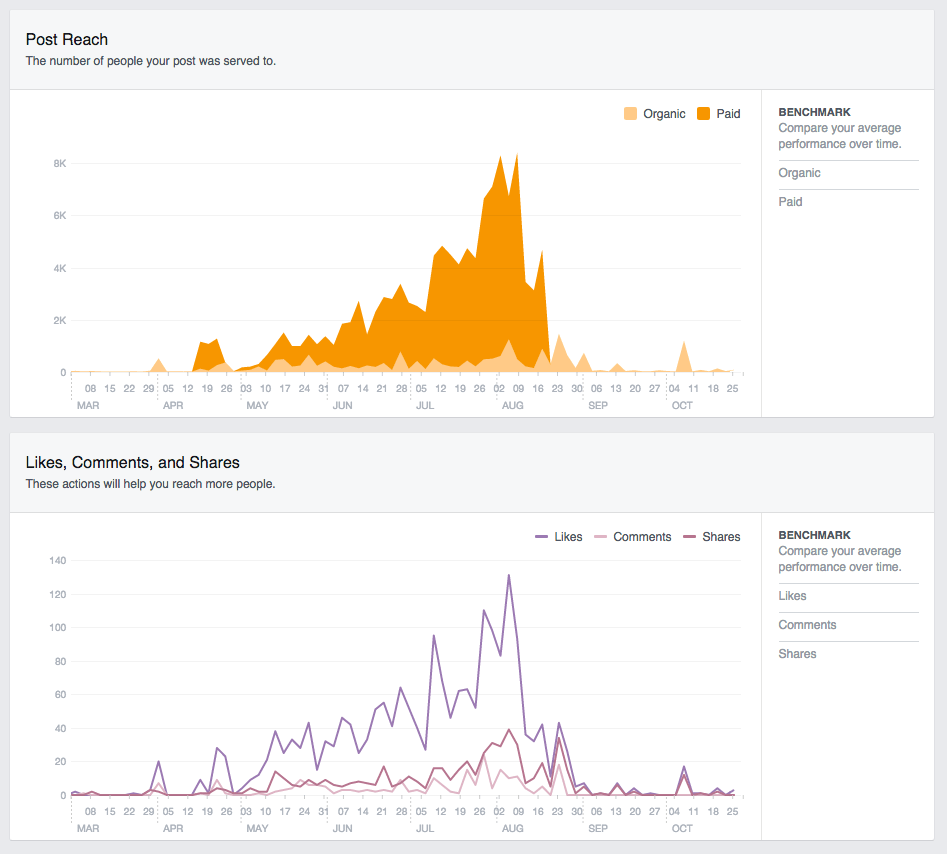Click the October organic reach spike

coord(684,343)
